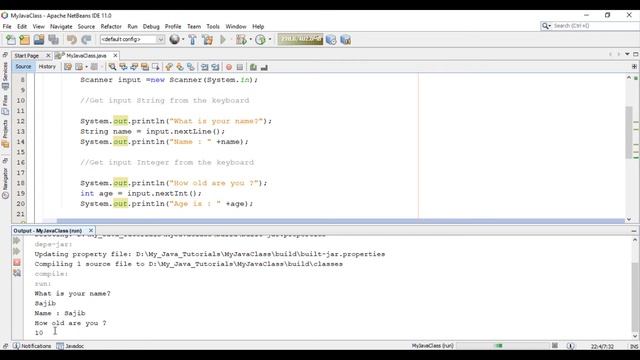Switch editor to Source view
Image resolution: width=640 pixels, height=360 pixels.
coord(23,67)
